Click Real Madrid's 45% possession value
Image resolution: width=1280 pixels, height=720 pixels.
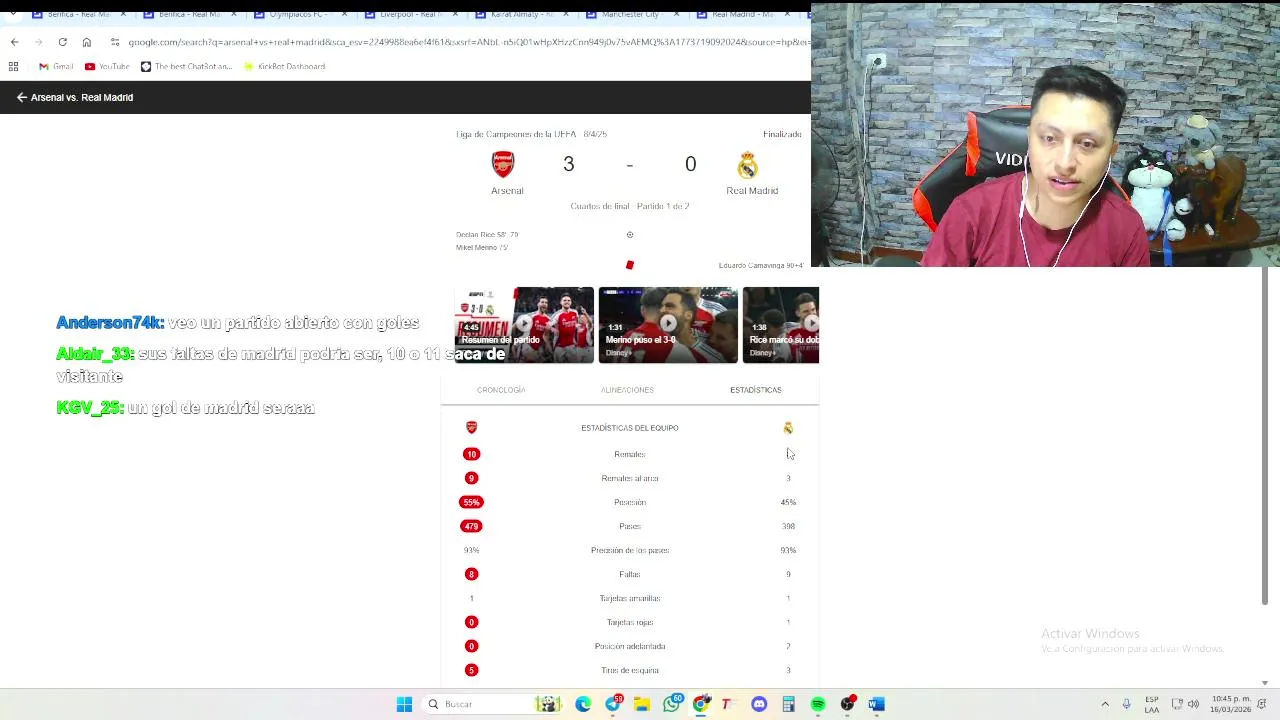click(x=788, y=502)
